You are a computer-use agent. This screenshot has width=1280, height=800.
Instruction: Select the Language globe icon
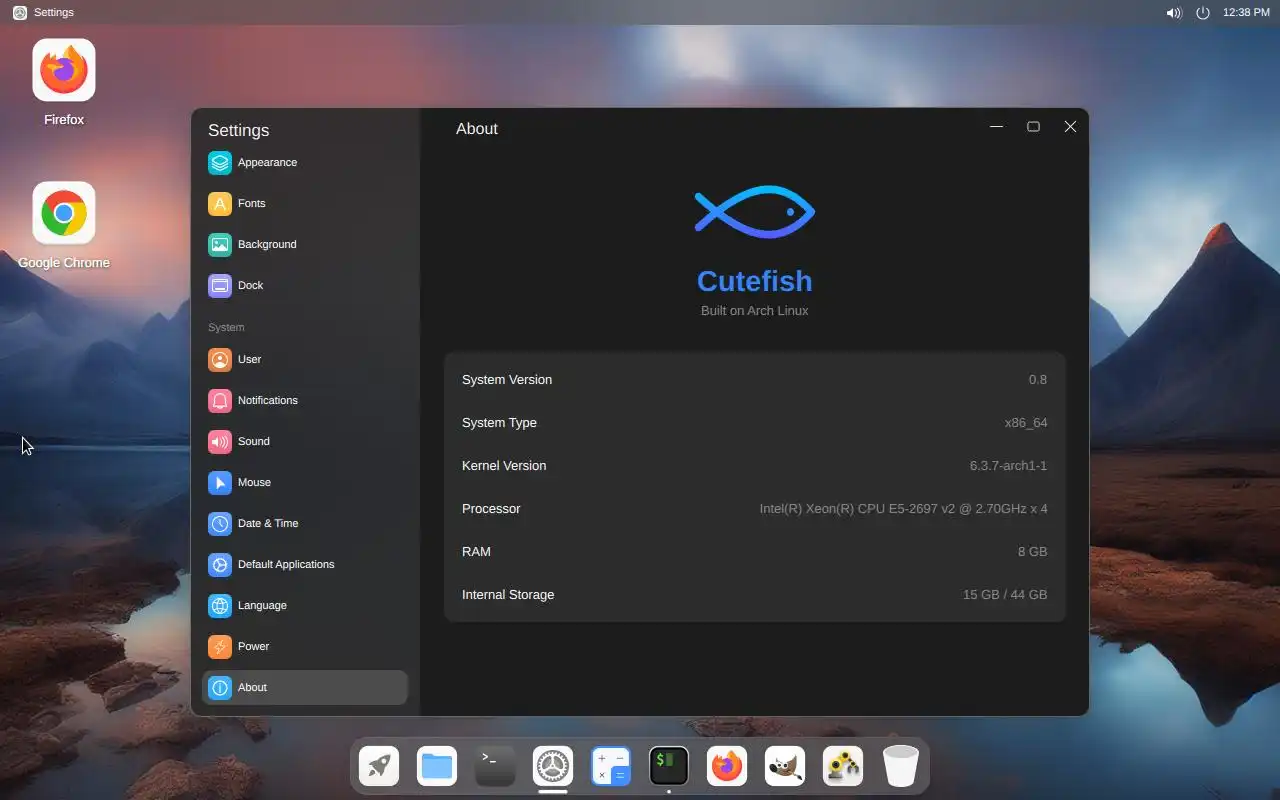(x=220, y=605)
